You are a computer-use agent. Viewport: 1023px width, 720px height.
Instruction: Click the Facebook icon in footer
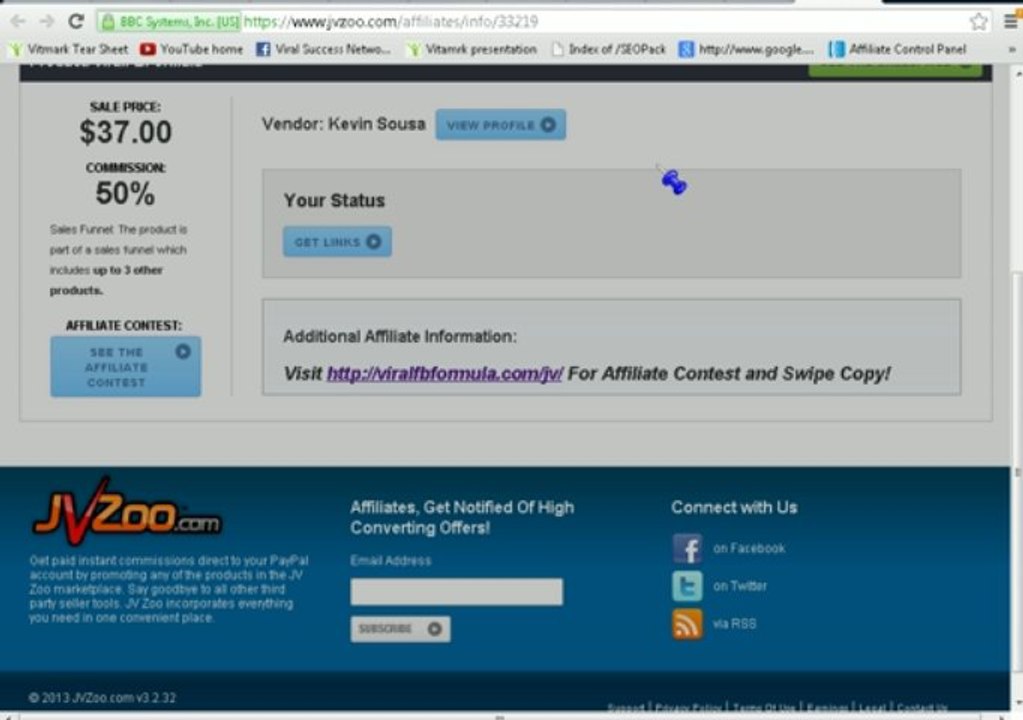pos(687,548)
